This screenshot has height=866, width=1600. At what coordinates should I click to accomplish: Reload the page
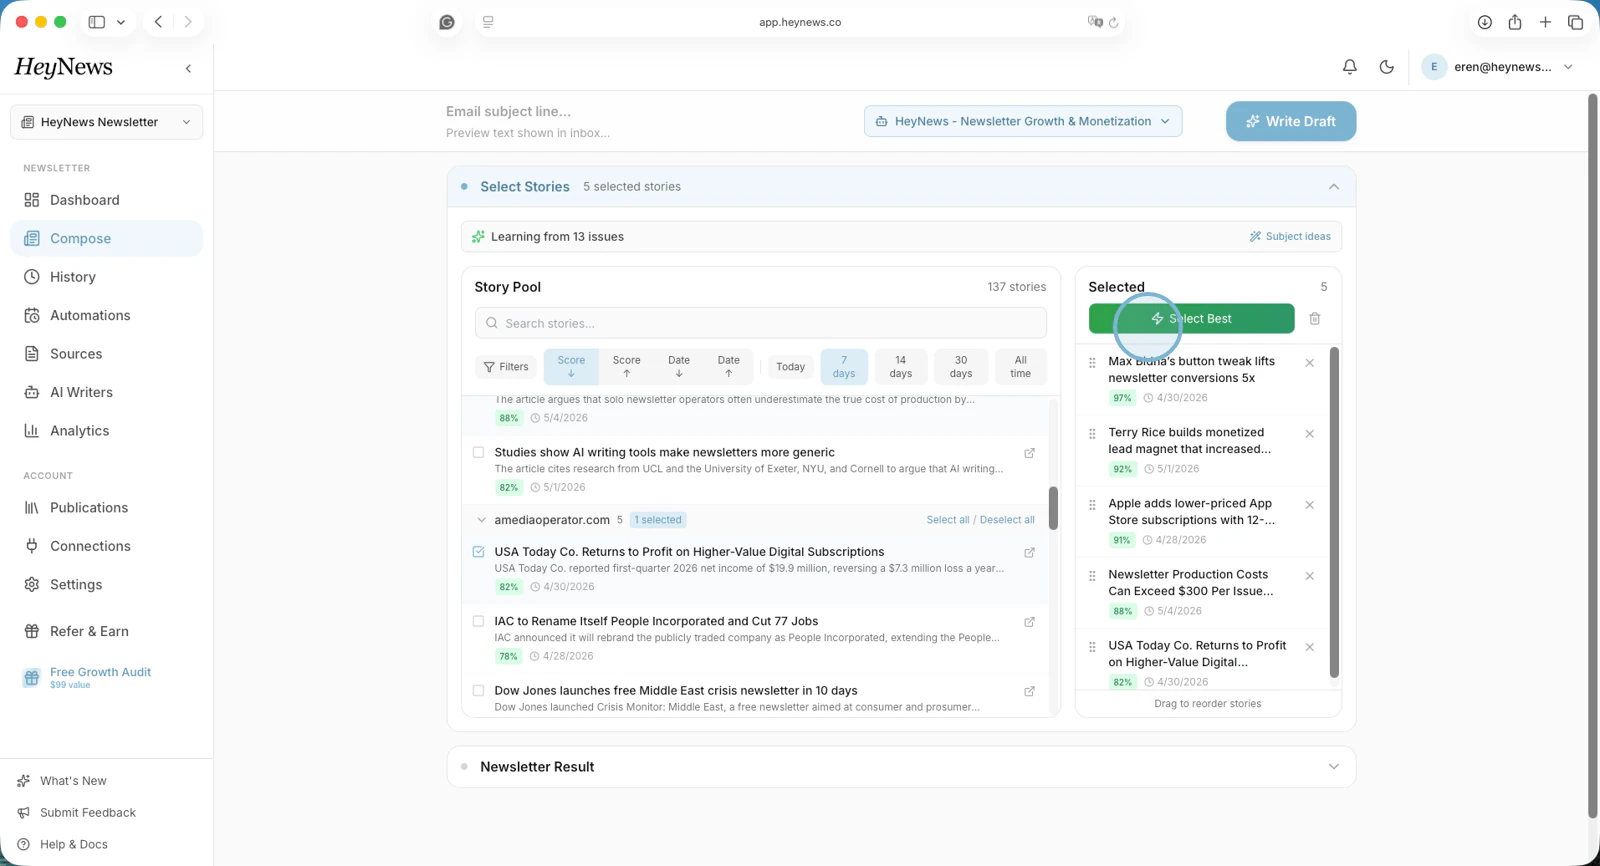point(1113,22)
